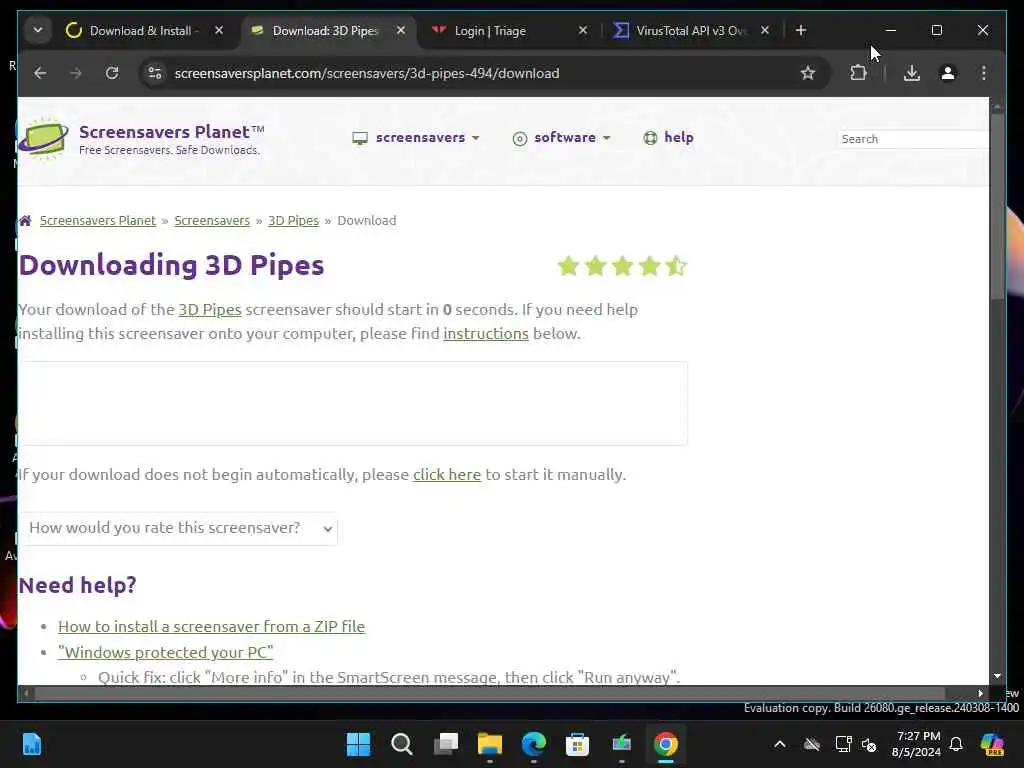1024x768 pixels.
Task: Open the Extensions puzzle icon
Action: point(858,73)
